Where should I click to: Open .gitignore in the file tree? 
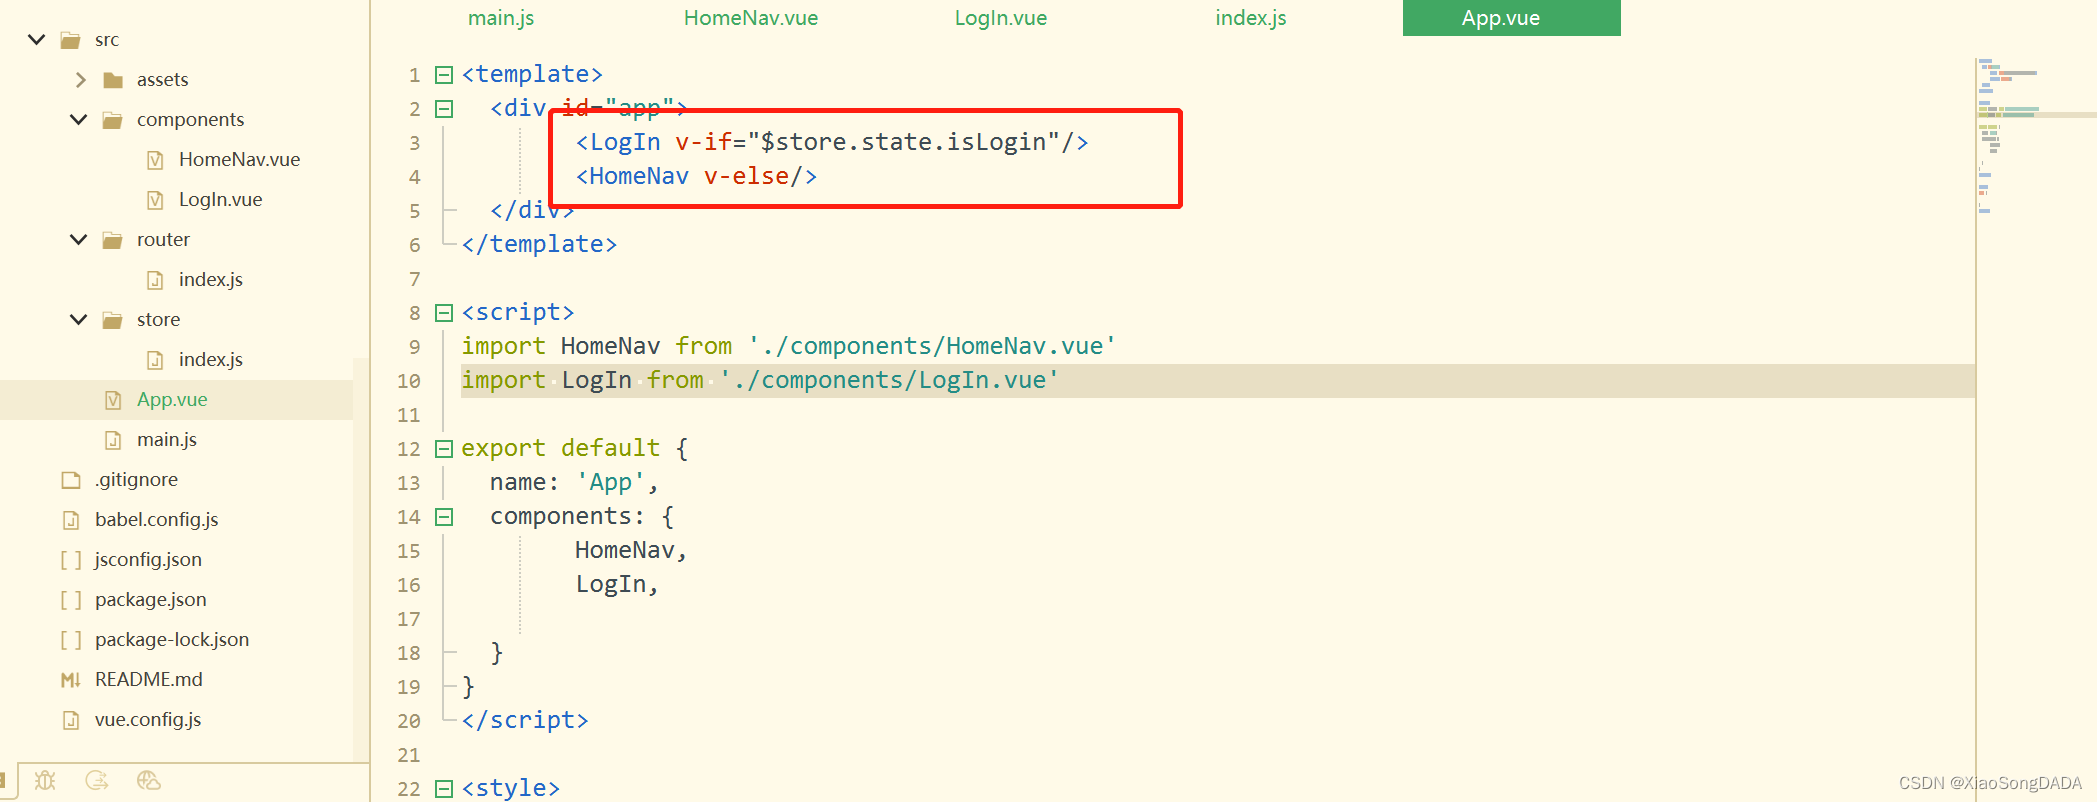[136, 480]
